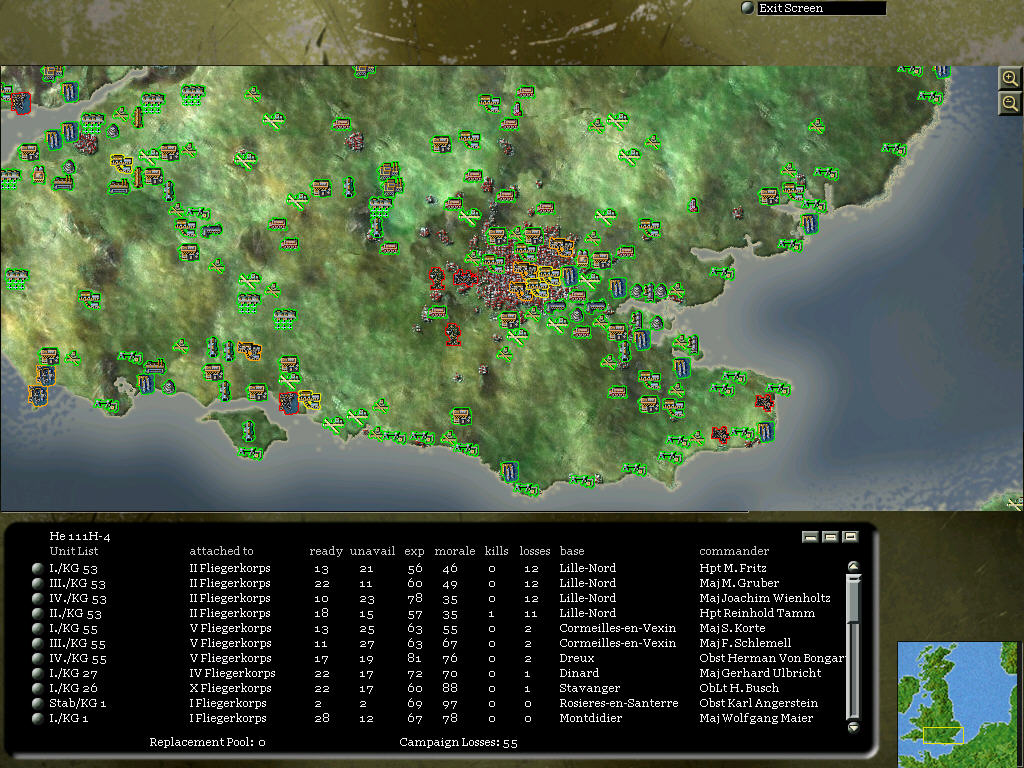Viewport: 1024px width, 768px height.
Task: Click the Dreux base entry
Action: 577,658
